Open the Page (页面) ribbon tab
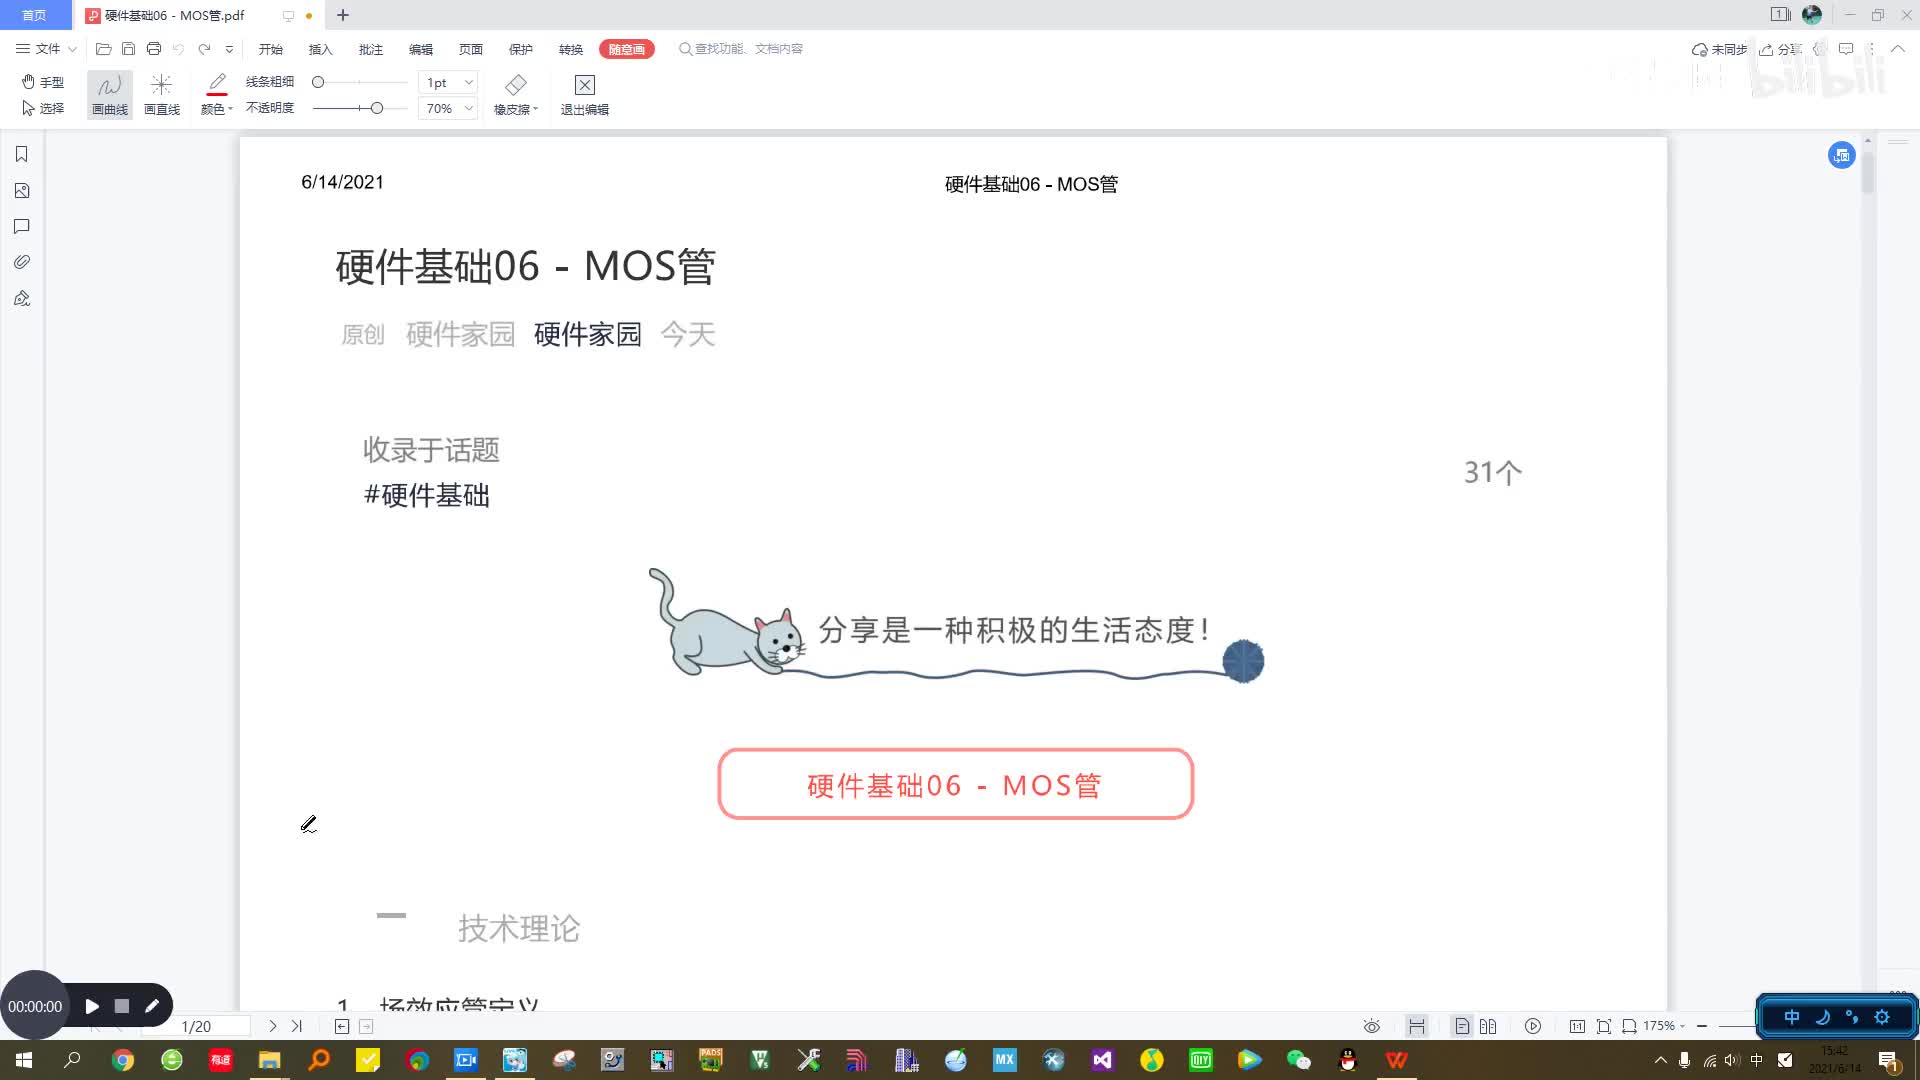This screenshot has width=1920, height=1080. [471, 49]
